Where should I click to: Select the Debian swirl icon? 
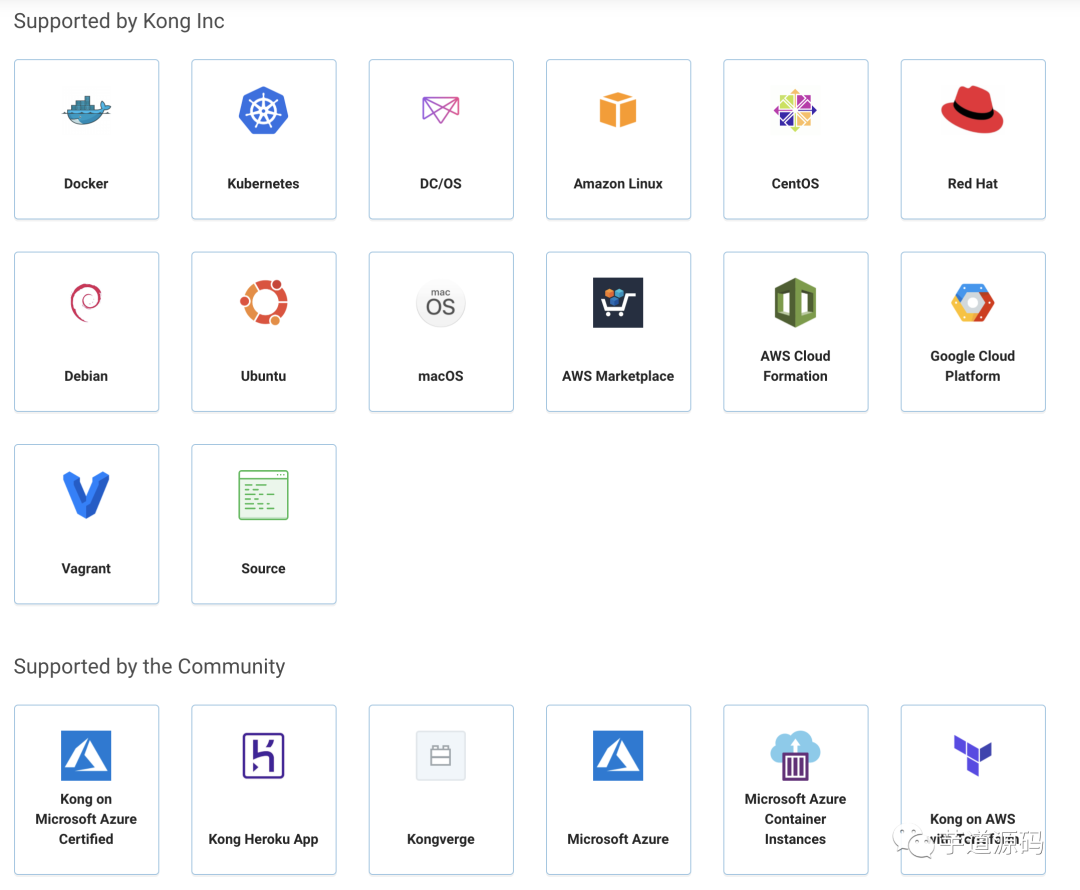(x=86, y=302)
